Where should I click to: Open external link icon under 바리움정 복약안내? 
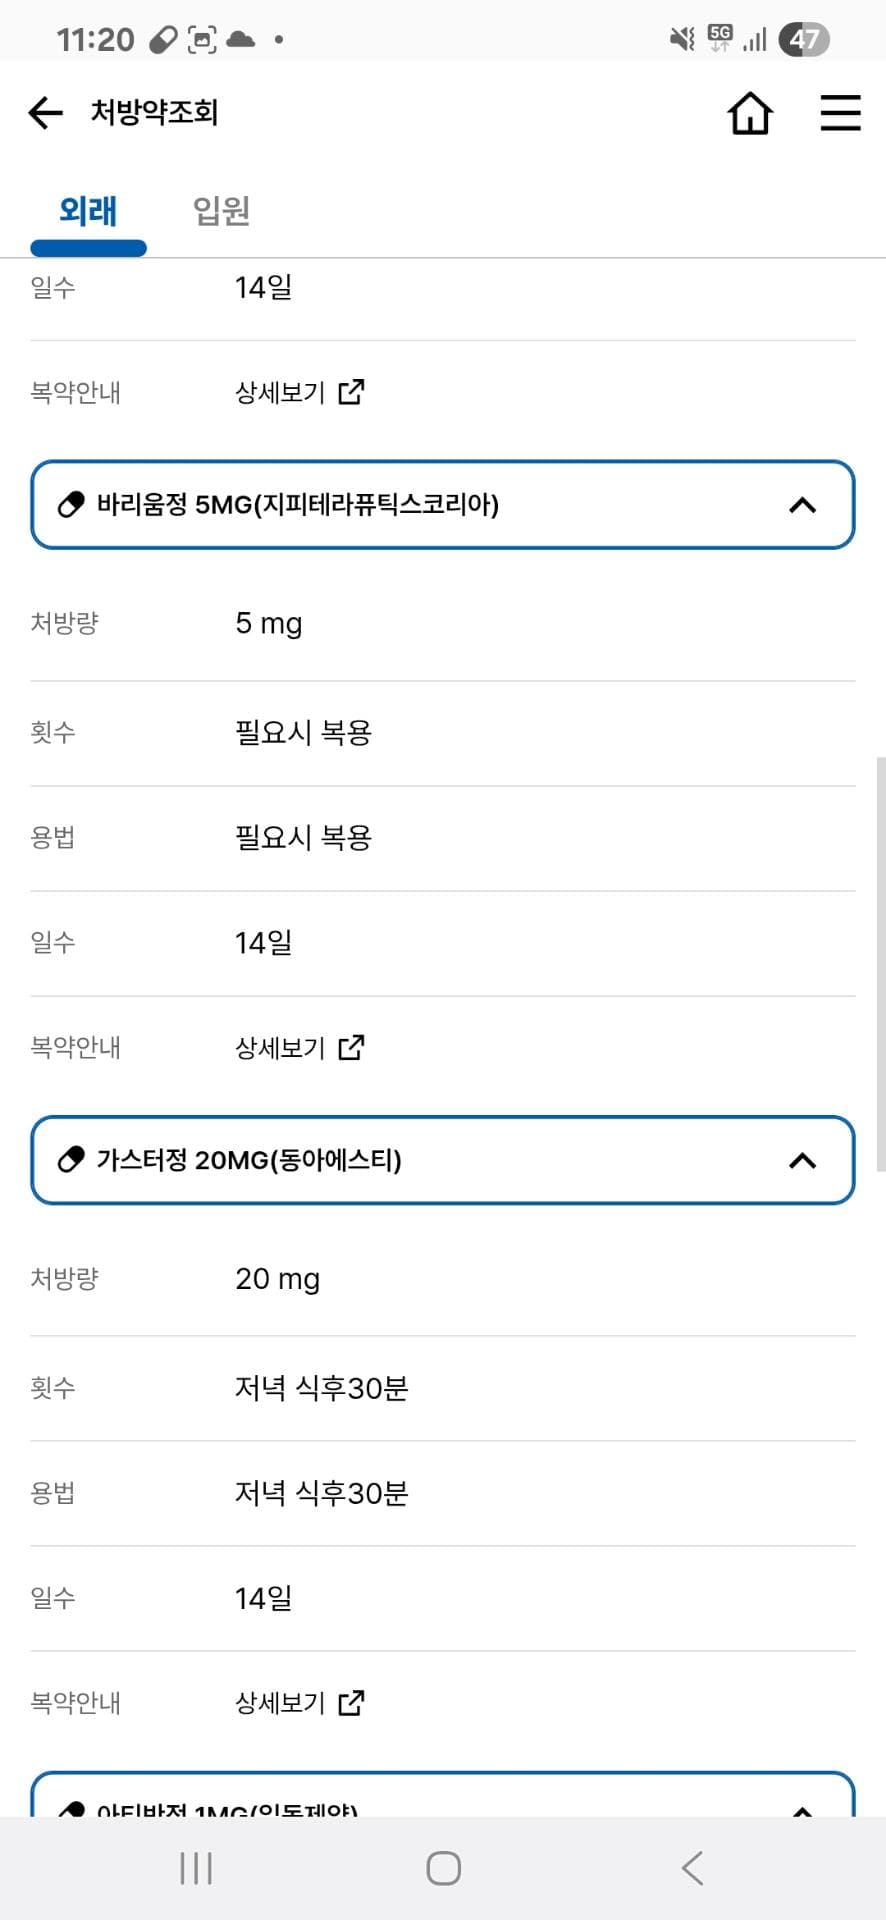tap(351, 1047)
